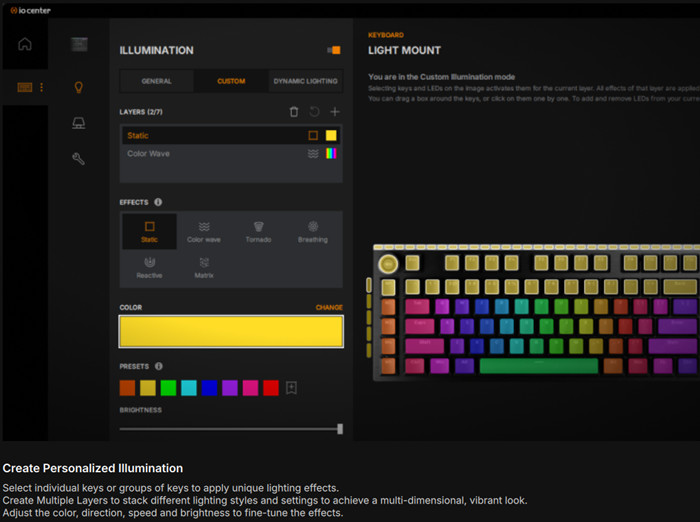Click the io center logo
Viewport: 700px width, 522px height.
pyautogui.click(x=30, y=10)
